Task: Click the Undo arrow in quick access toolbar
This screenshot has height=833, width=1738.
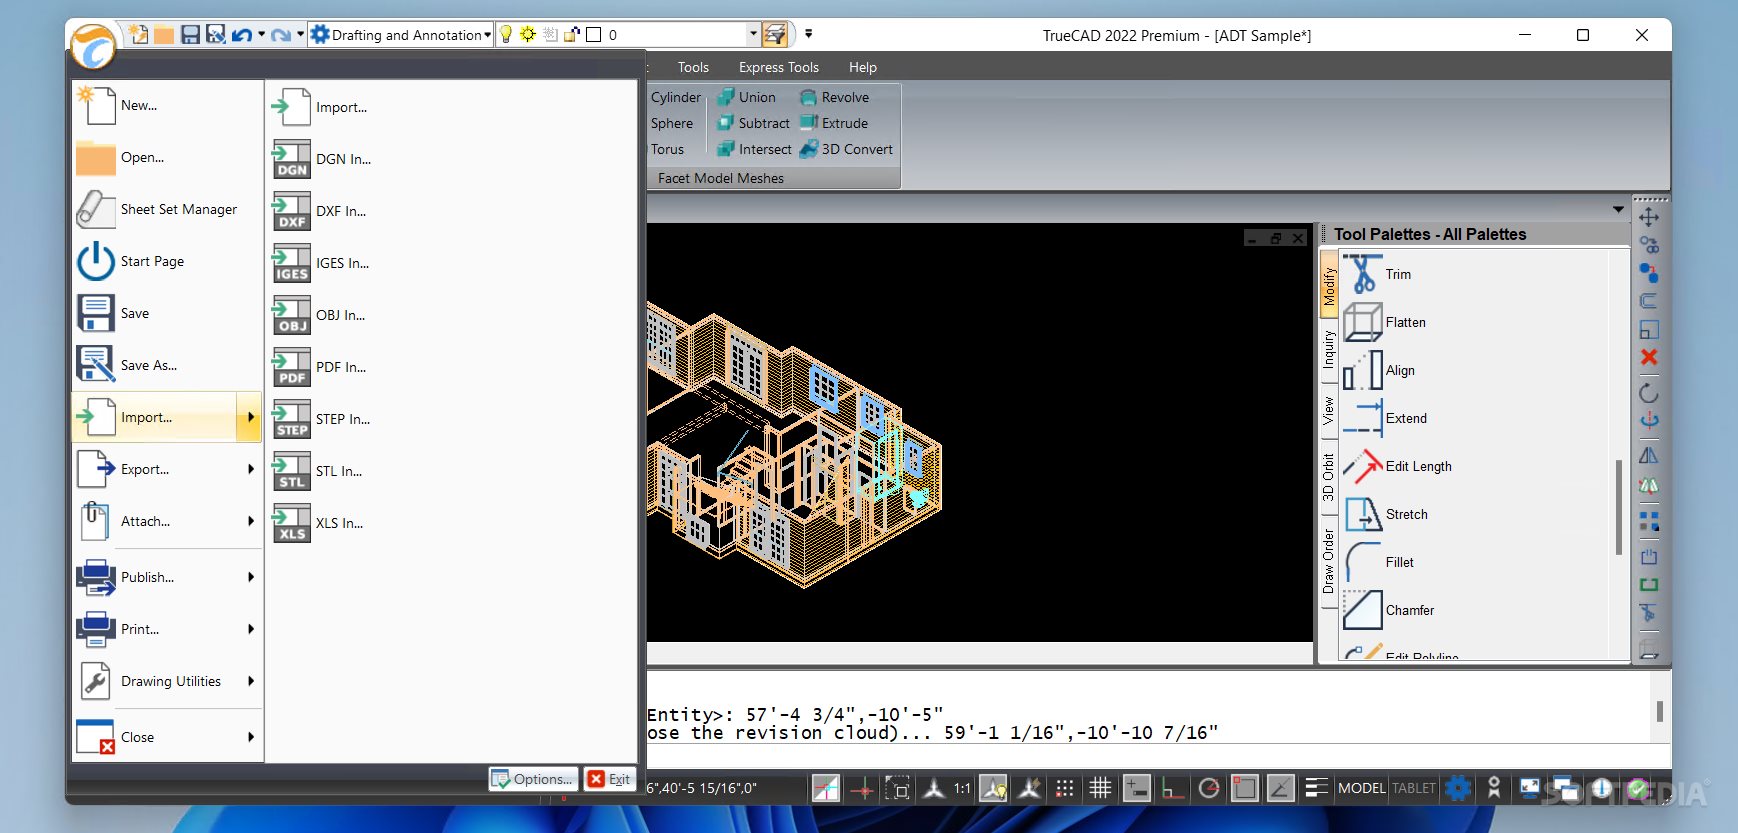Action: click(x=241, y=35)
